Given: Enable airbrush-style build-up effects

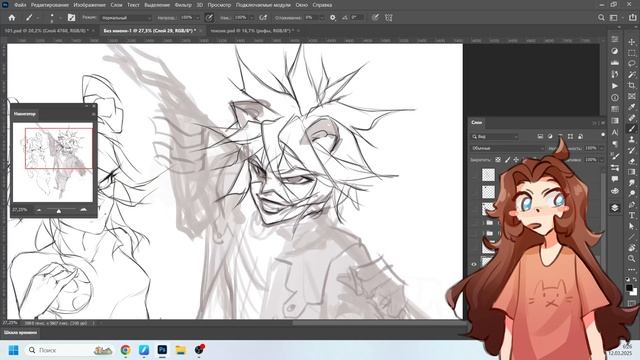Looking at the screenshot, I should 263,18.
